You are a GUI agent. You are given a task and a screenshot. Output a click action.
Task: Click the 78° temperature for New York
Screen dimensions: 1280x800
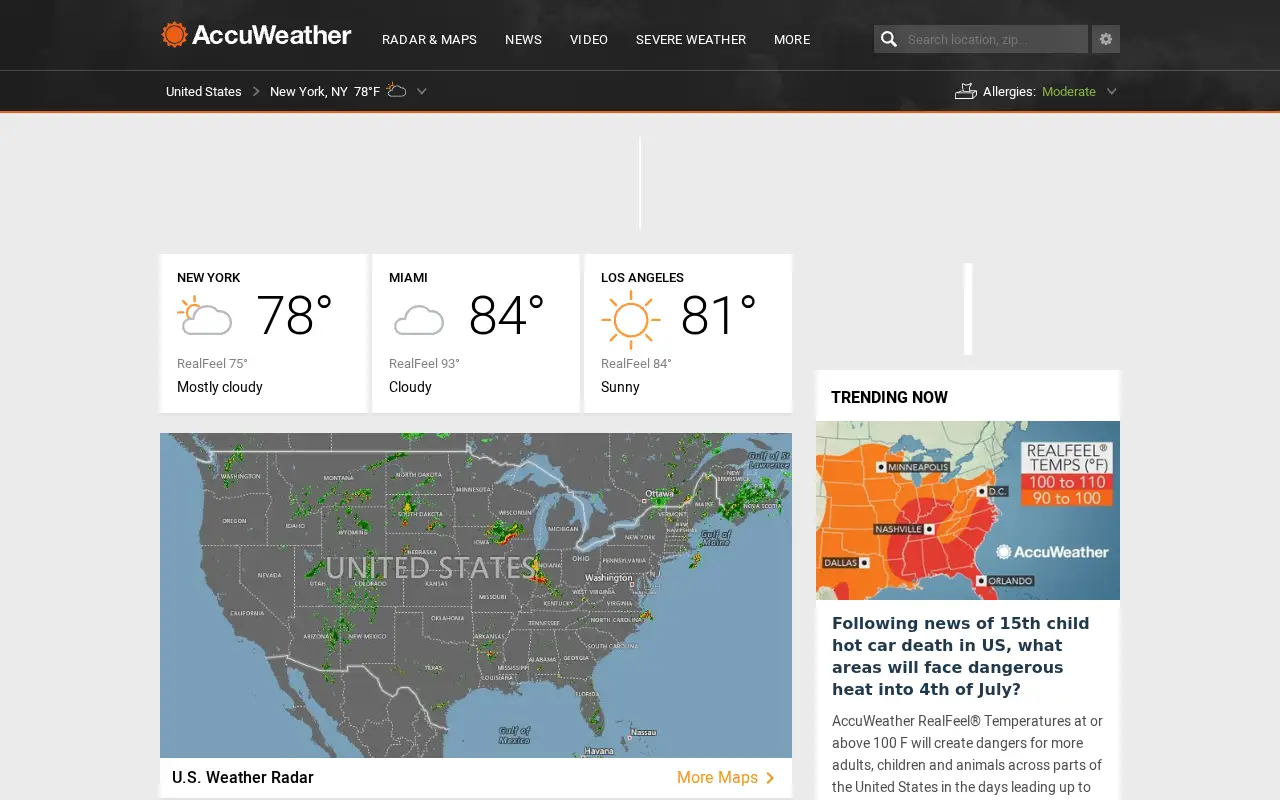(x=294, y=316)
